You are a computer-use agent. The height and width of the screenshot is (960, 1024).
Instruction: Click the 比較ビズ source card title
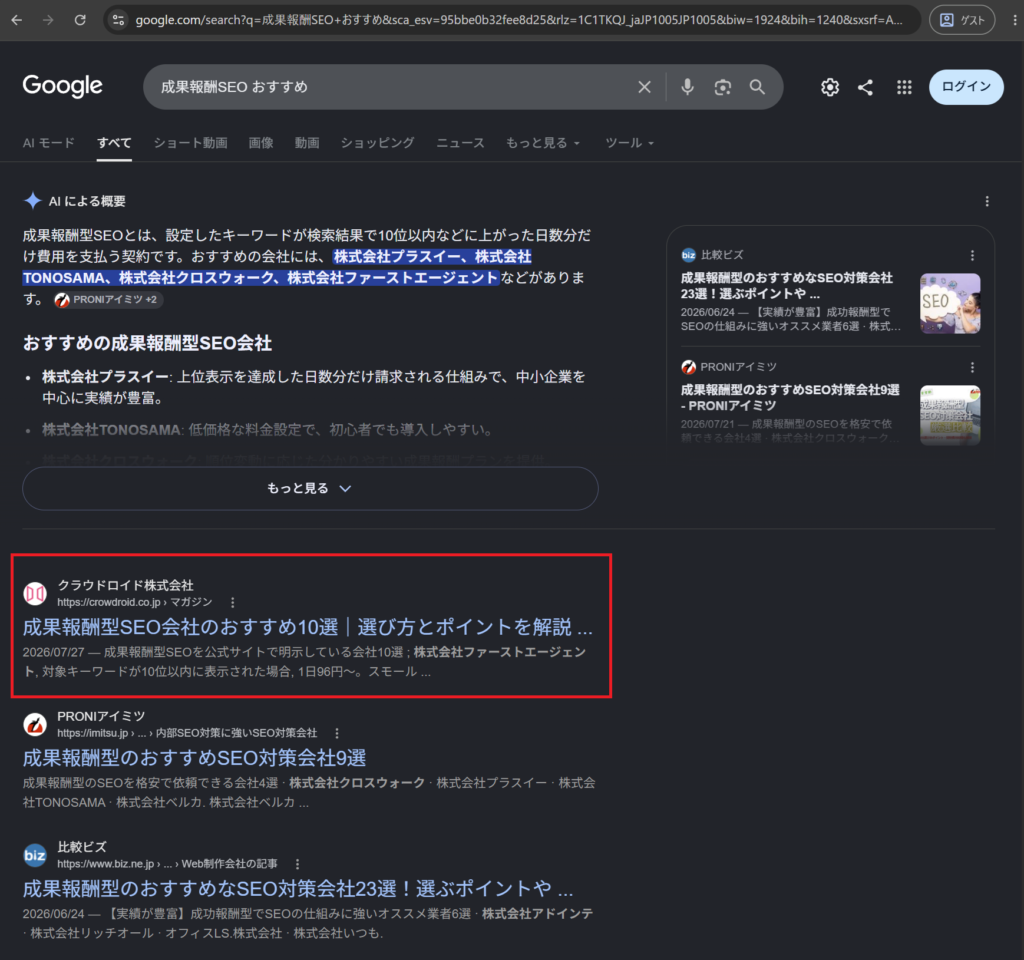pyautogui.click(x=786, y=285)
